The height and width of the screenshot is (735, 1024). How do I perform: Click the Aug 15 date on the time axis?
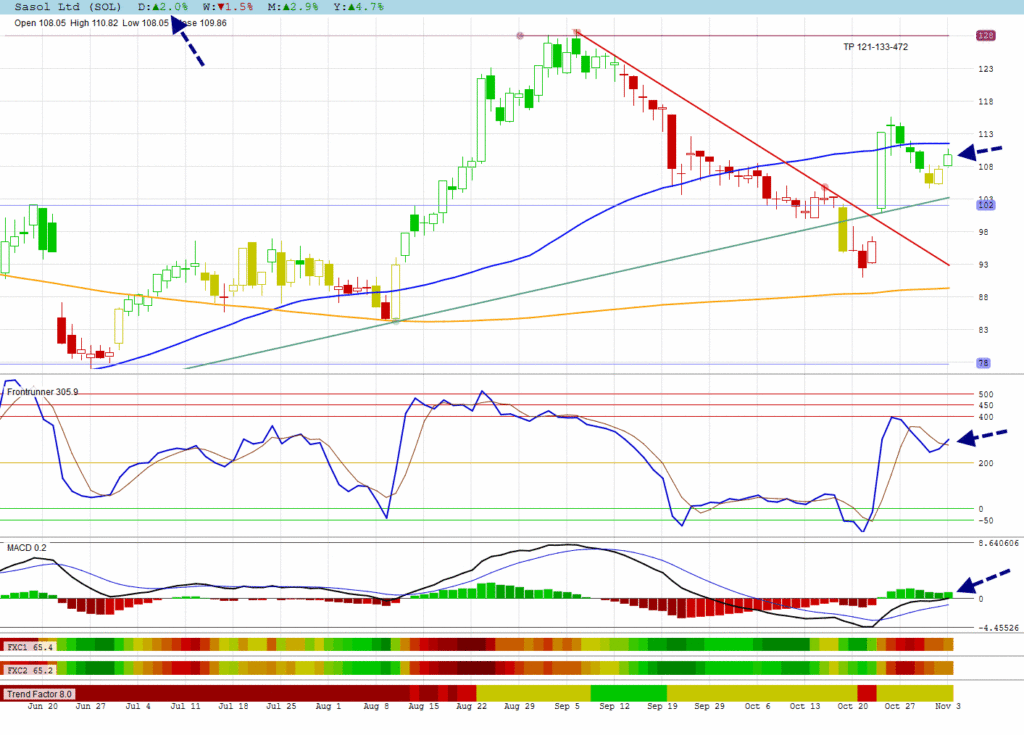425,706
